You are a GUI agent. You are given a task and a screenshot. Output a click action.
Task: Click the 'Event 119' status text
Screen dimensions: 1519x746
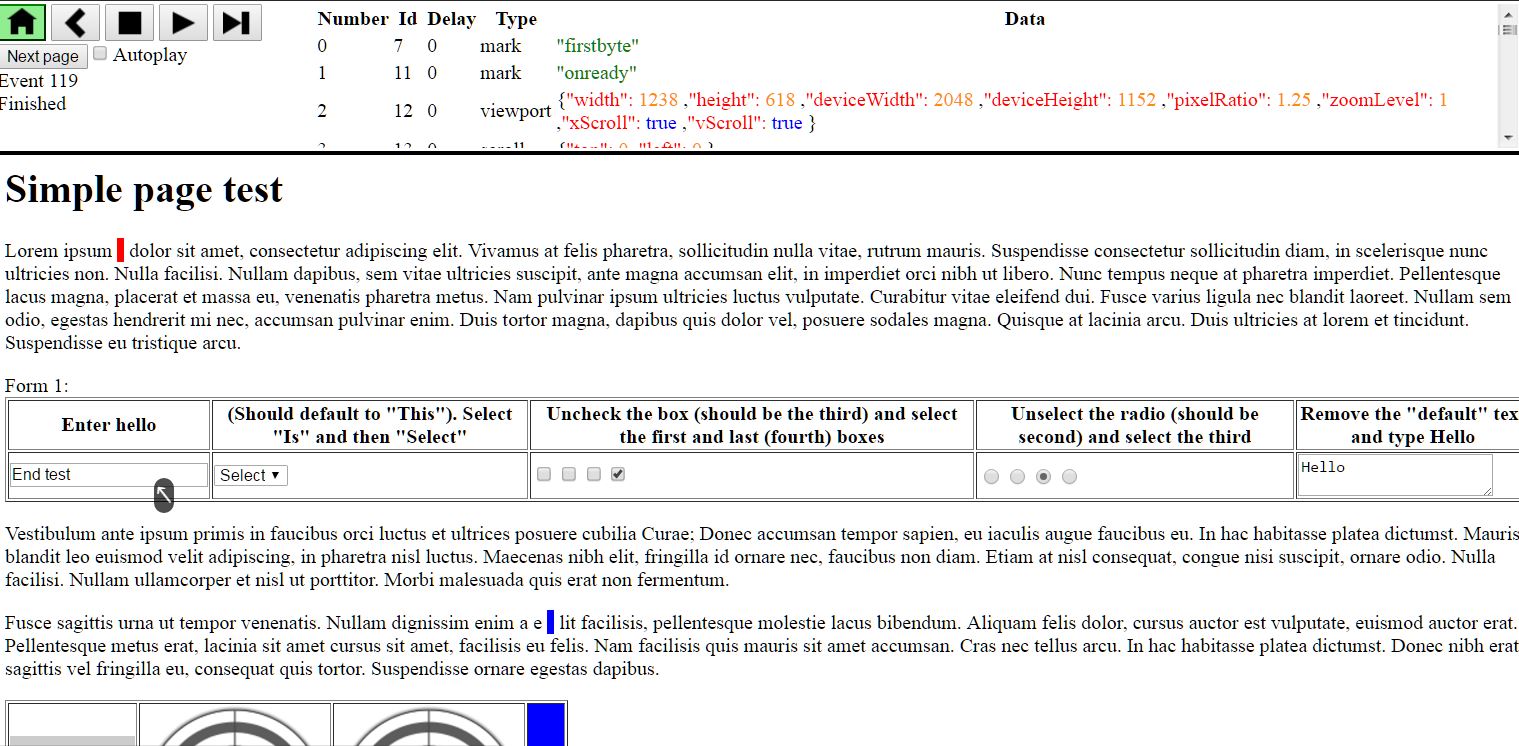click(x=39, y=81)
